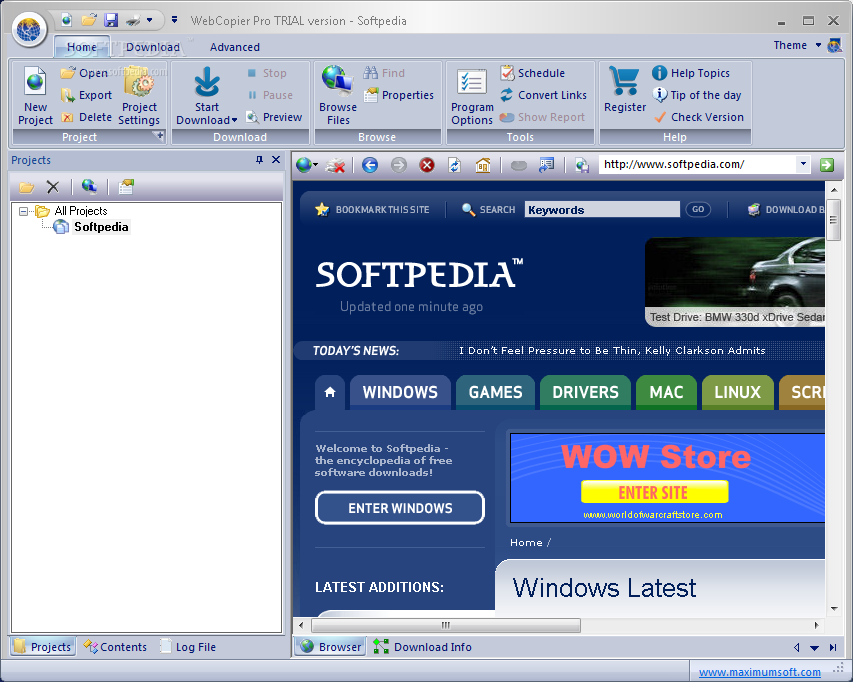Click the horizontal scrollbar thumb

(445, 625)
